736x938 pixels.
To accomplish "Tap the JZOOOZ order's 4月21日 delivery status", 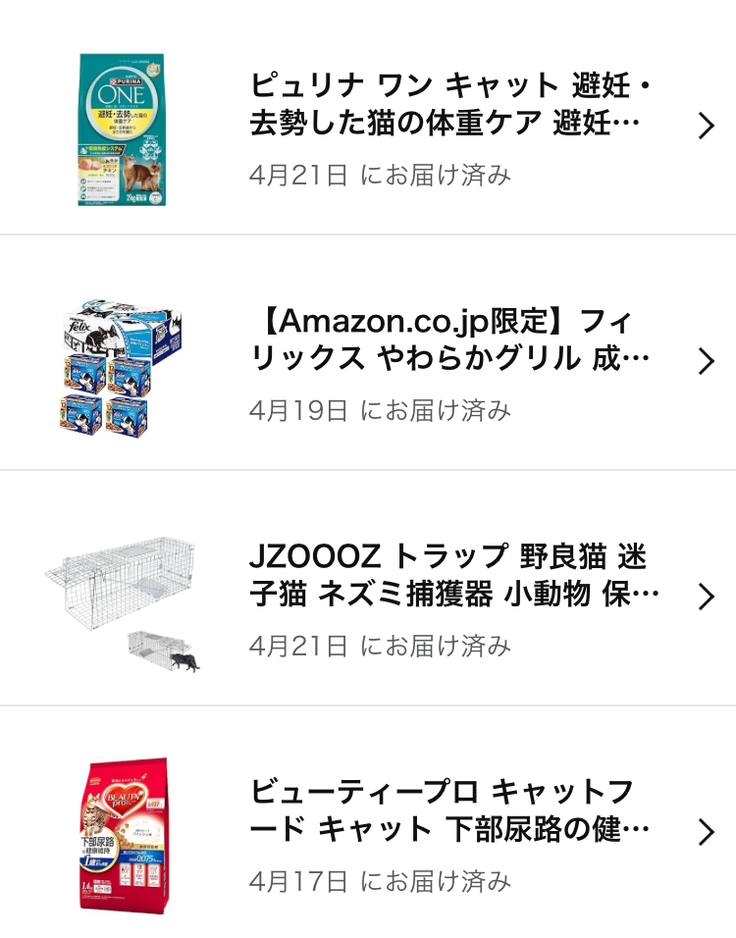I will click(380, 646).
